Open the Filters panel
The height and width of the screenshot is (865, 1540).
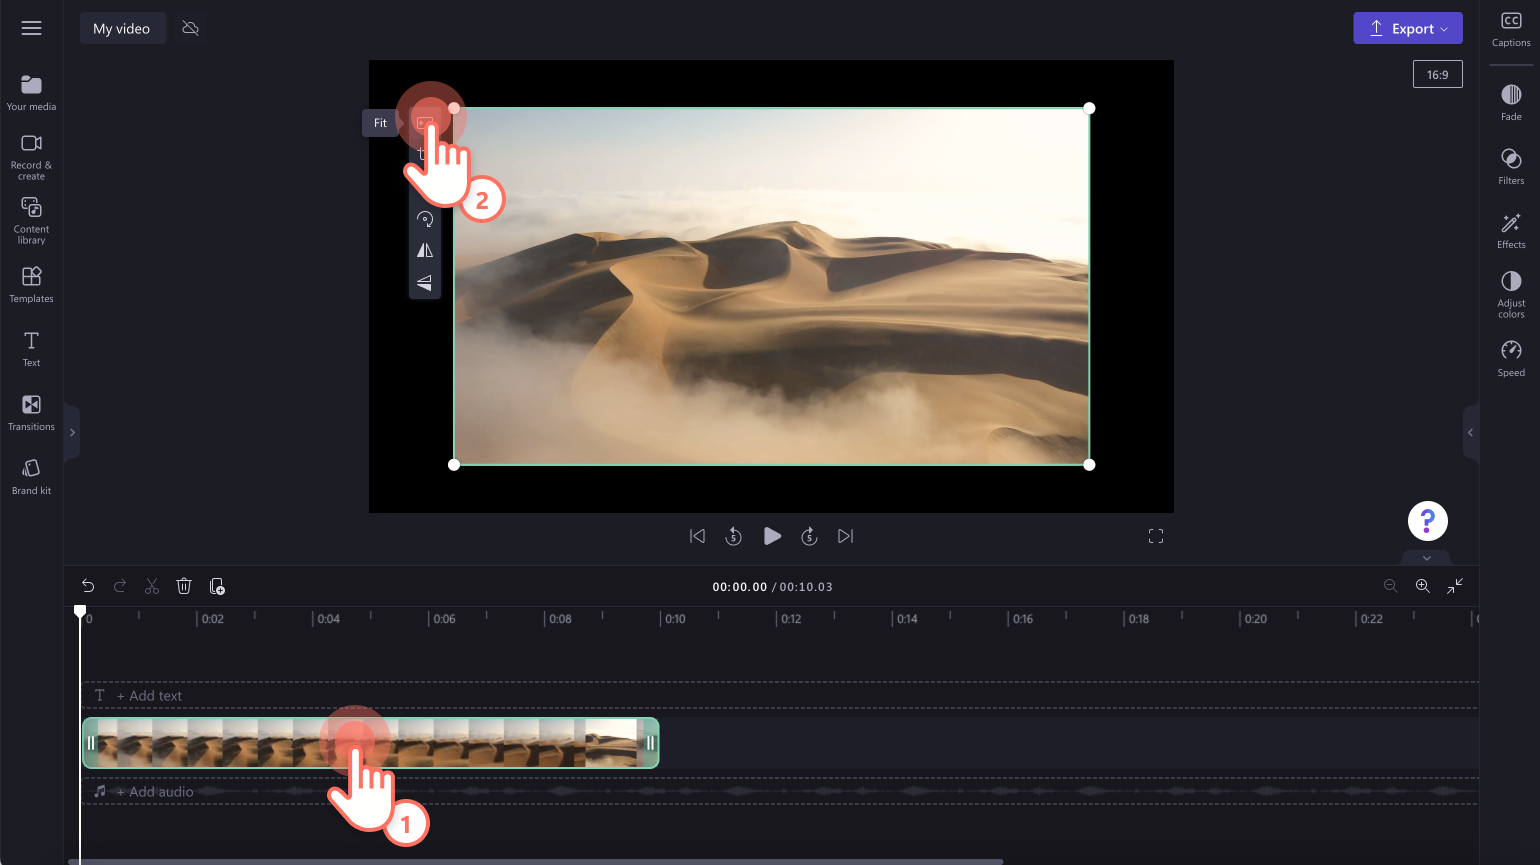point(1511,166)
